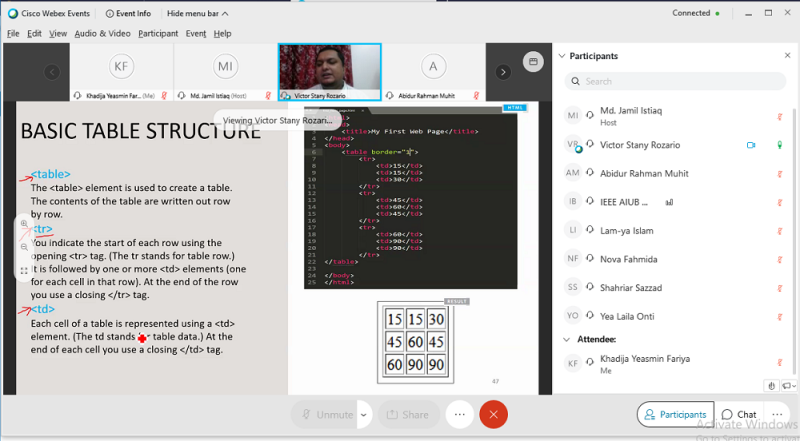Collapse the Participants panel header chevron
800x441 pixels.
[x=560, y=56]
